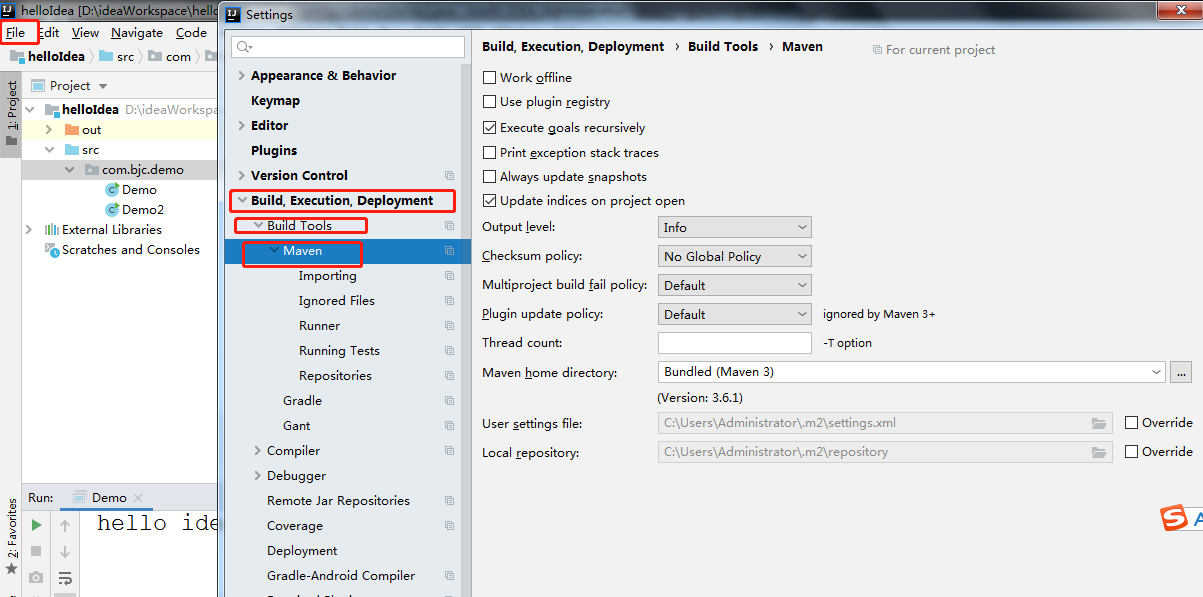Expand Appearance & Behavior settings node
Image resolution: width=1203 pixels, height=597 pixels.
(241, 76)
